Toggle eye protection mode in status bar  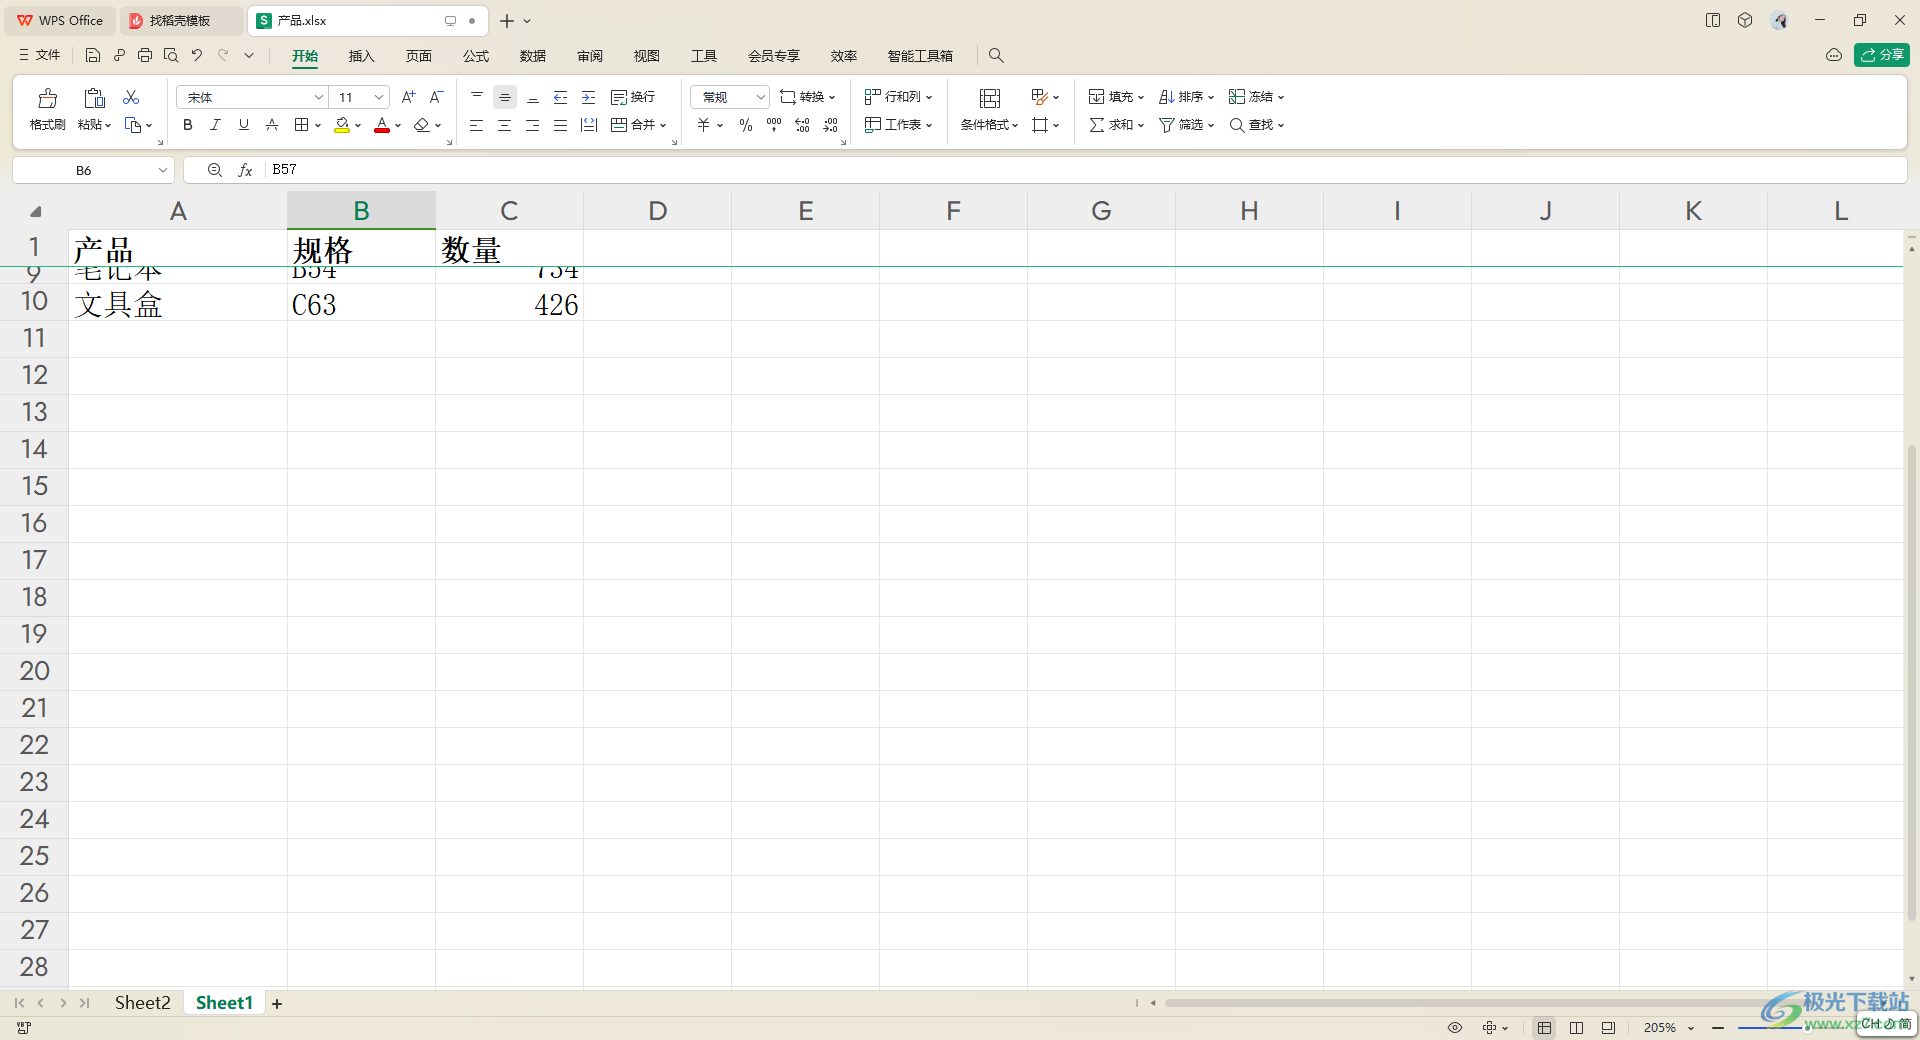[1455, 1027]
